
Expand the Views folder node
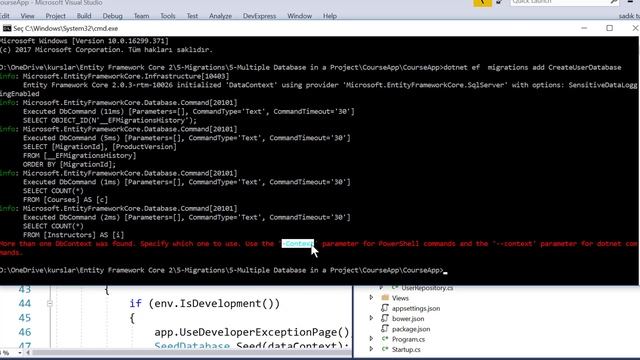(x=371, y=298)
